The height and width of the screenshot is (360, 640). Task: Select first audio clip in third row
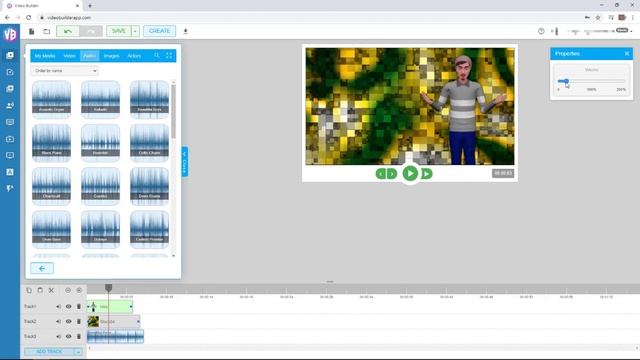[x=51, y=186]
